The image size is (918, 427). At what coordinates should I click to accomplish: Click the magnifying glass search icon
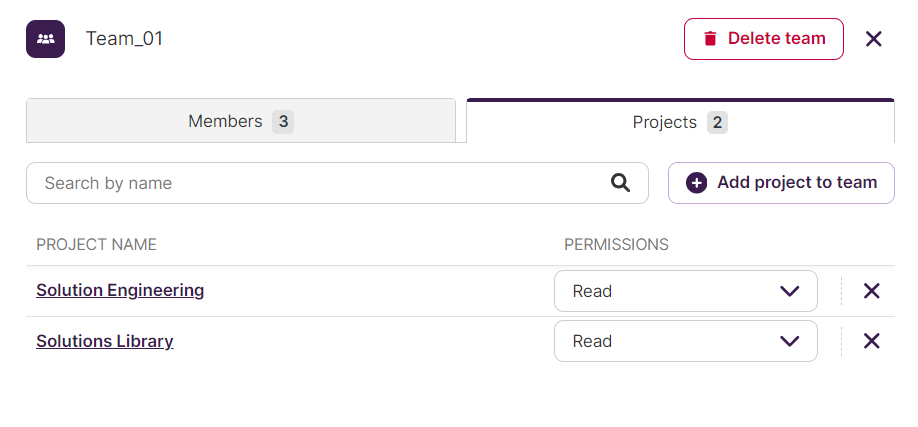click(x=620, y=183)
